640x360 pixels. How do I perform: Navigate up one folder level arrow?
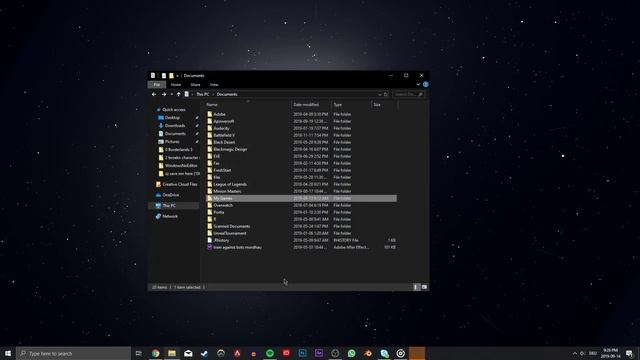(x=178, y=94)
